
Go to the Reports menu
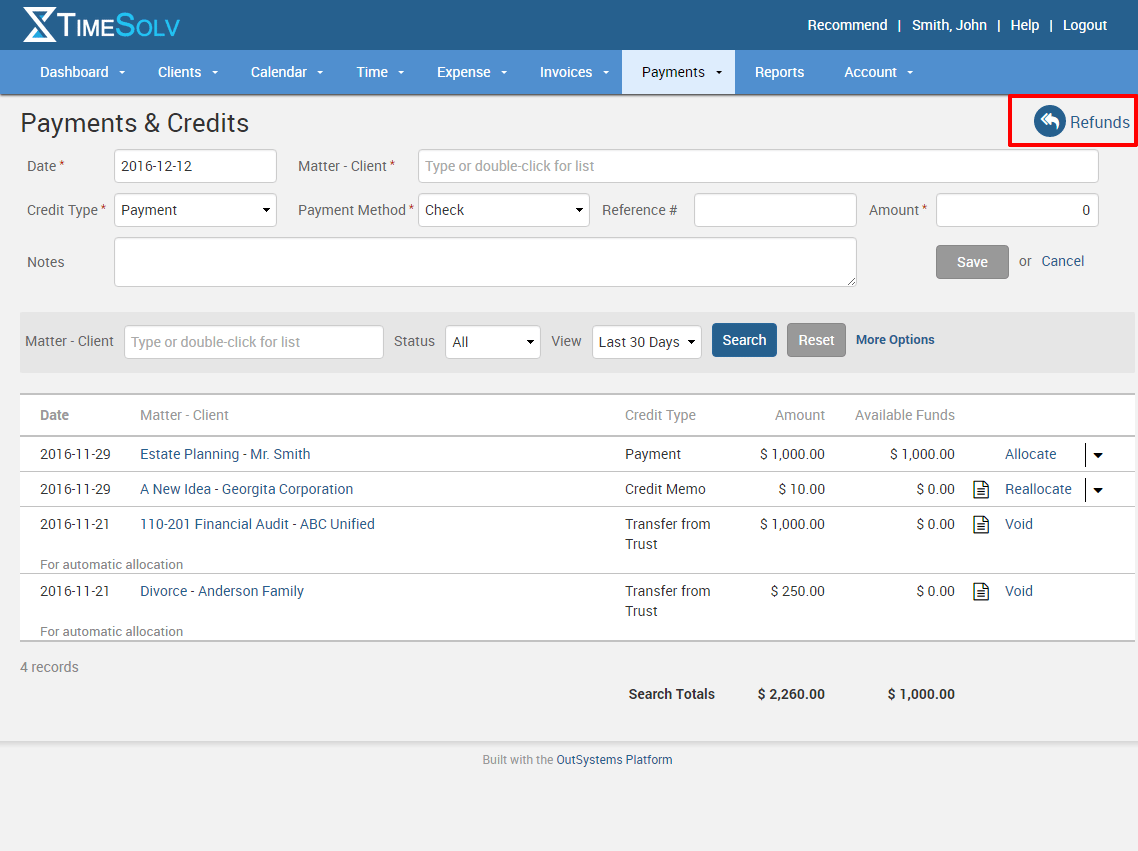(780, 72)
